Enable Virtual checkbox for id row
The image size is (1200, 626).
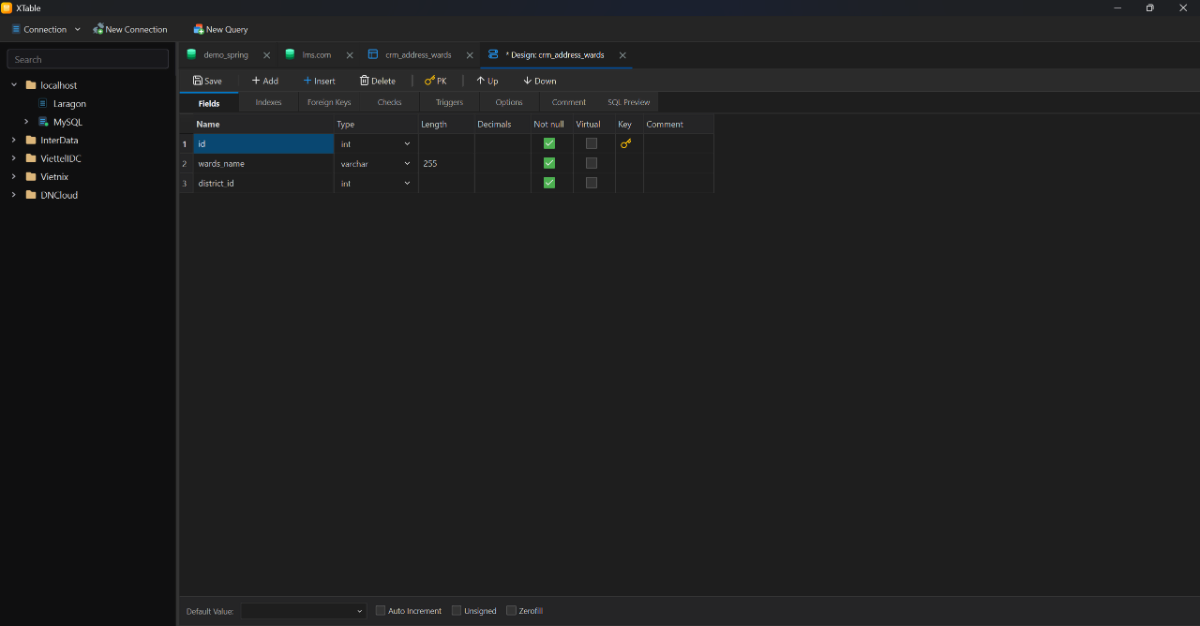(x=591, y=144)
